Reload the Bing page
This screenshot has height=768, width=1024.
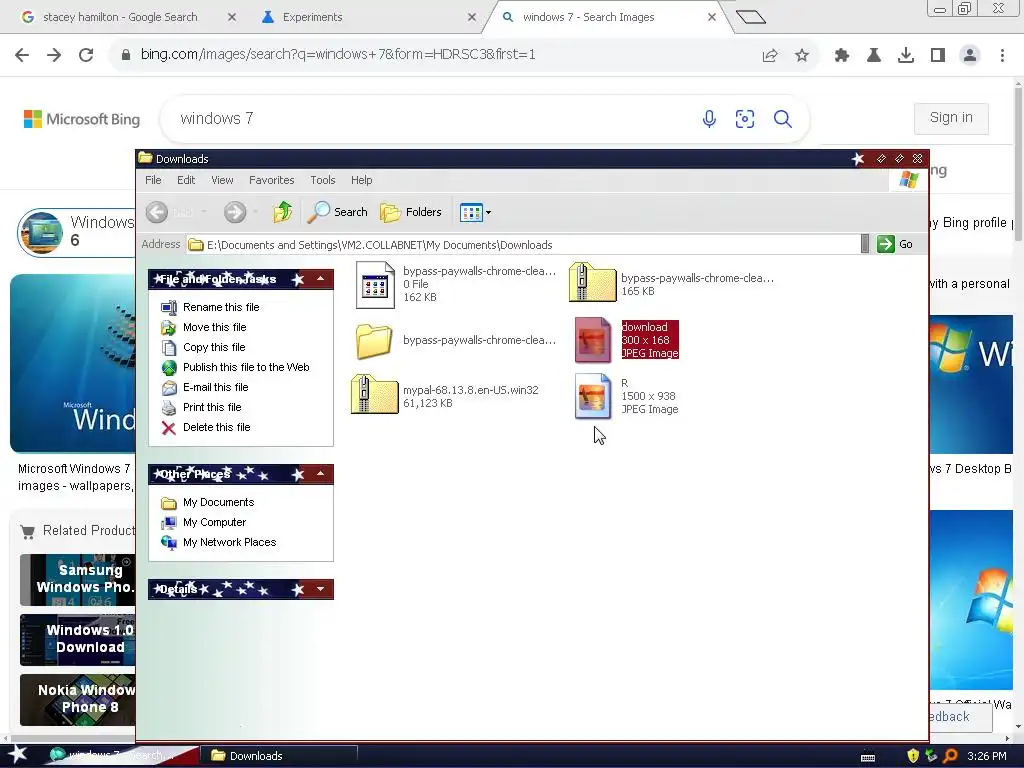[x=86, y=55]
